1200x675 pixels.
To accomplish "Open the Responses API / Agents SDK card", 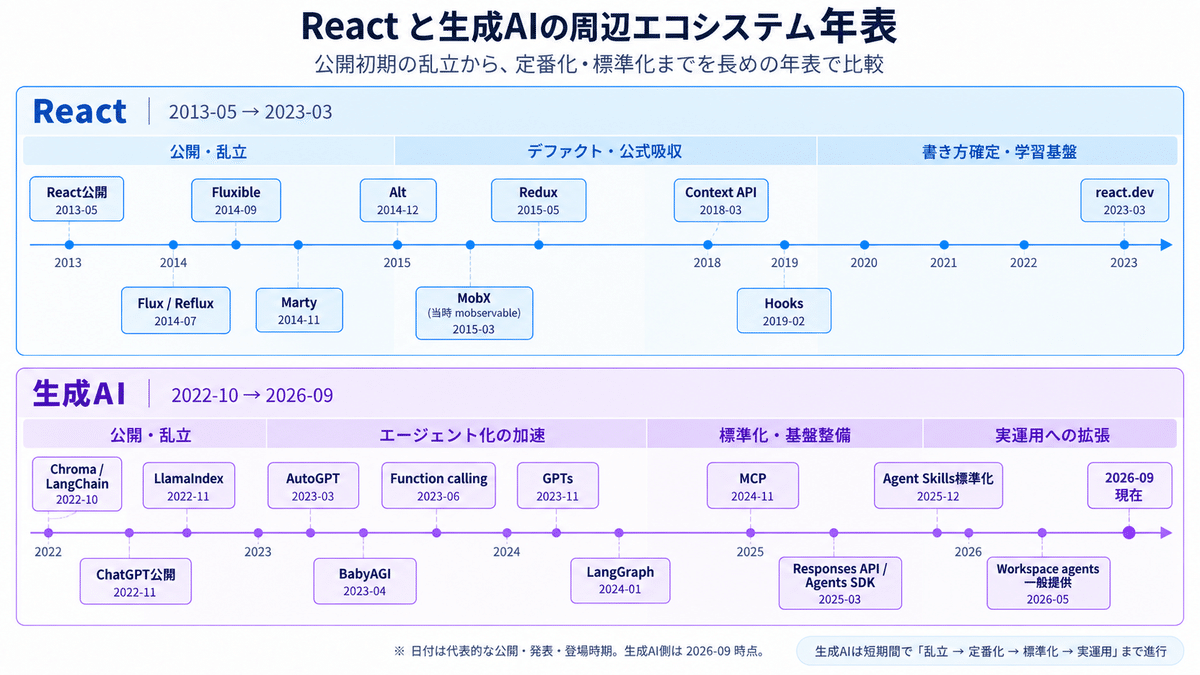I will point(840,583).
